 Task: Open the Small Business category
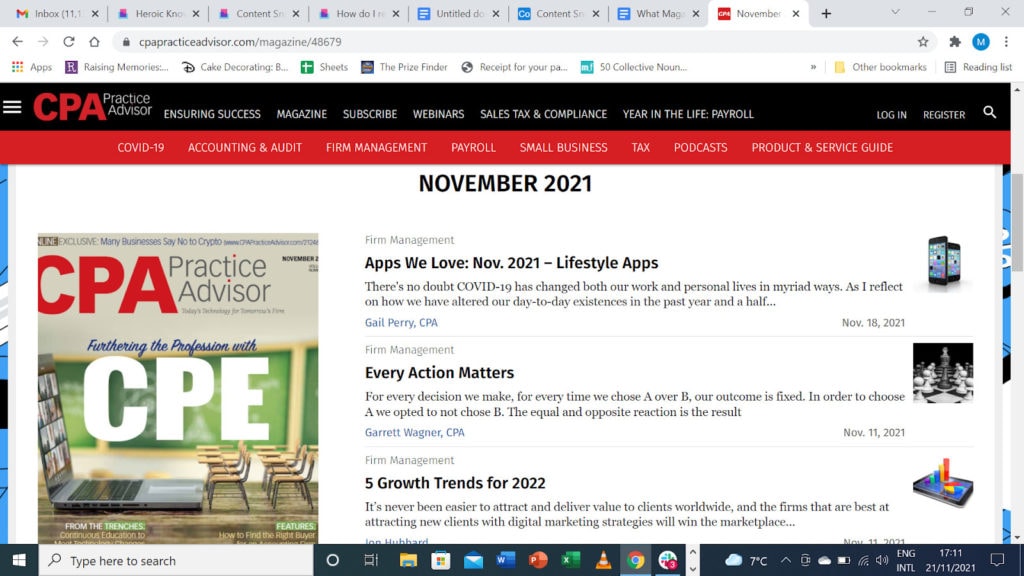pyautogui.click(x=563, y=148)
